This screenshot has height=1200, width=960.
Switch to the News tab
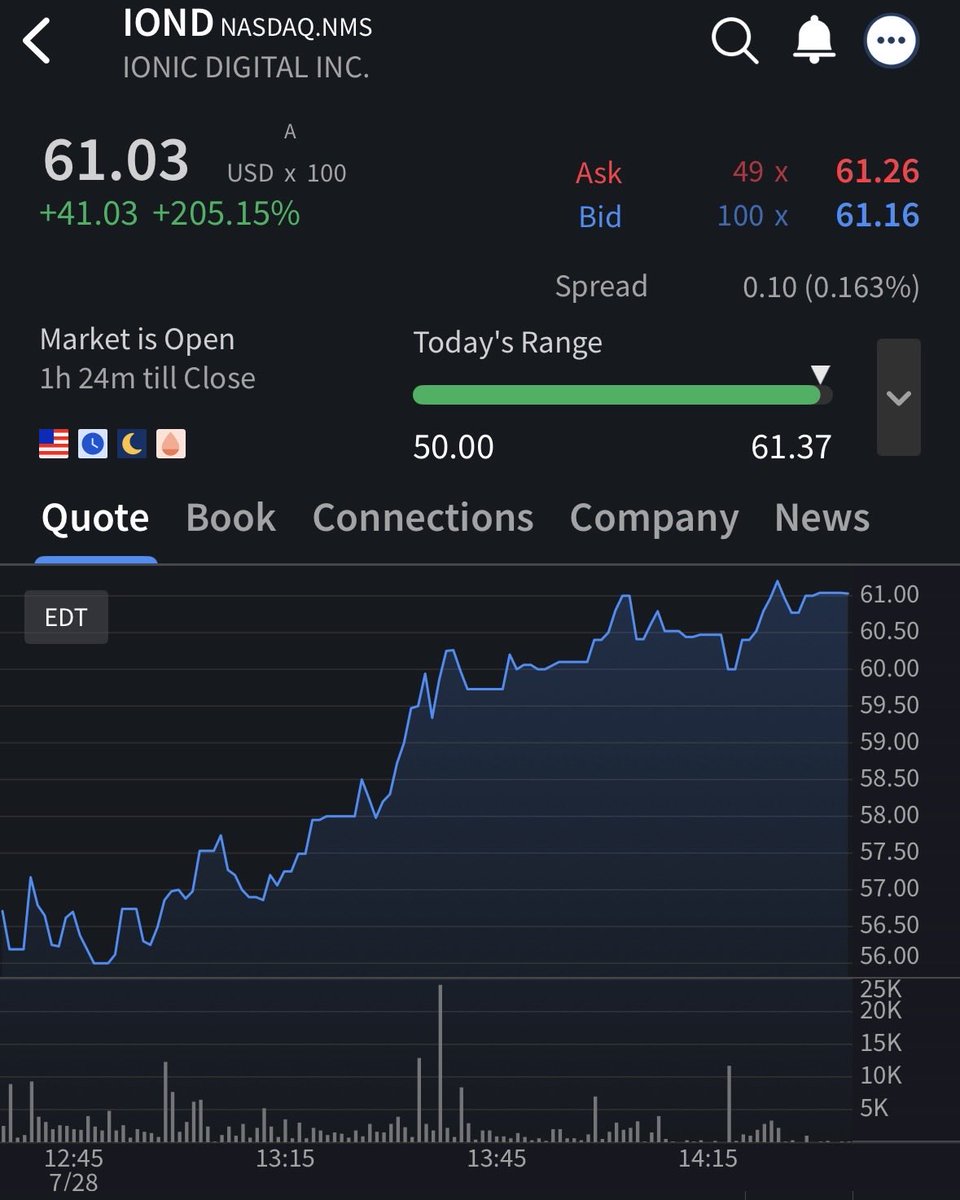[822, 518]
